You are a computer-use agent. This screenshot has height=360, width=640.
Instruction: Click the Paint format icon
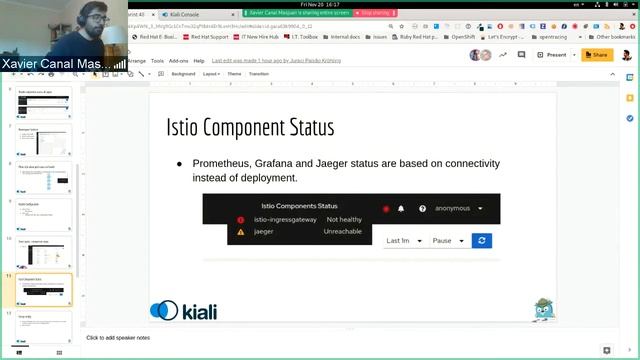[x=62, y=74]
